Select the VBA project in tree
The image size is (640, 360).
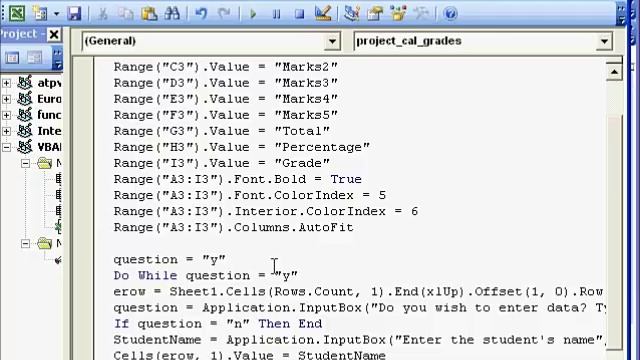[x=49, y=147]
